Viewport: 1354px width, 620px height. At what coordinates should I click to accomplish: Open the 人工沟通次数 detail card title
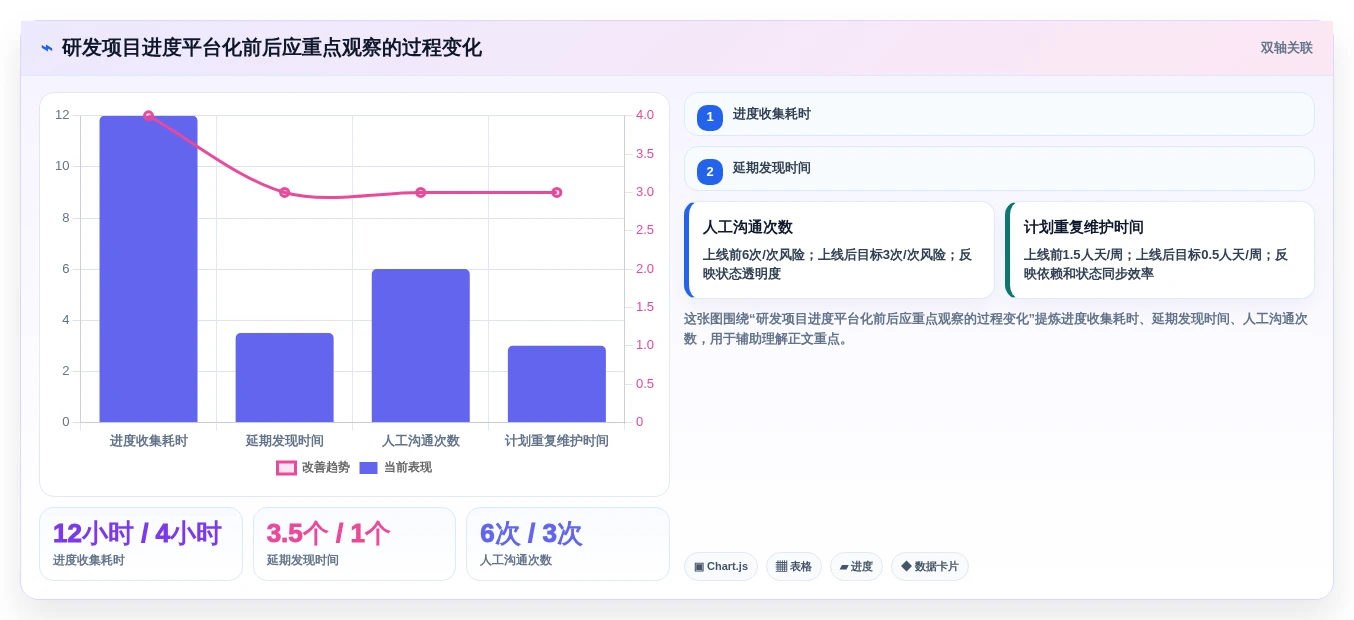click(747, 227)
